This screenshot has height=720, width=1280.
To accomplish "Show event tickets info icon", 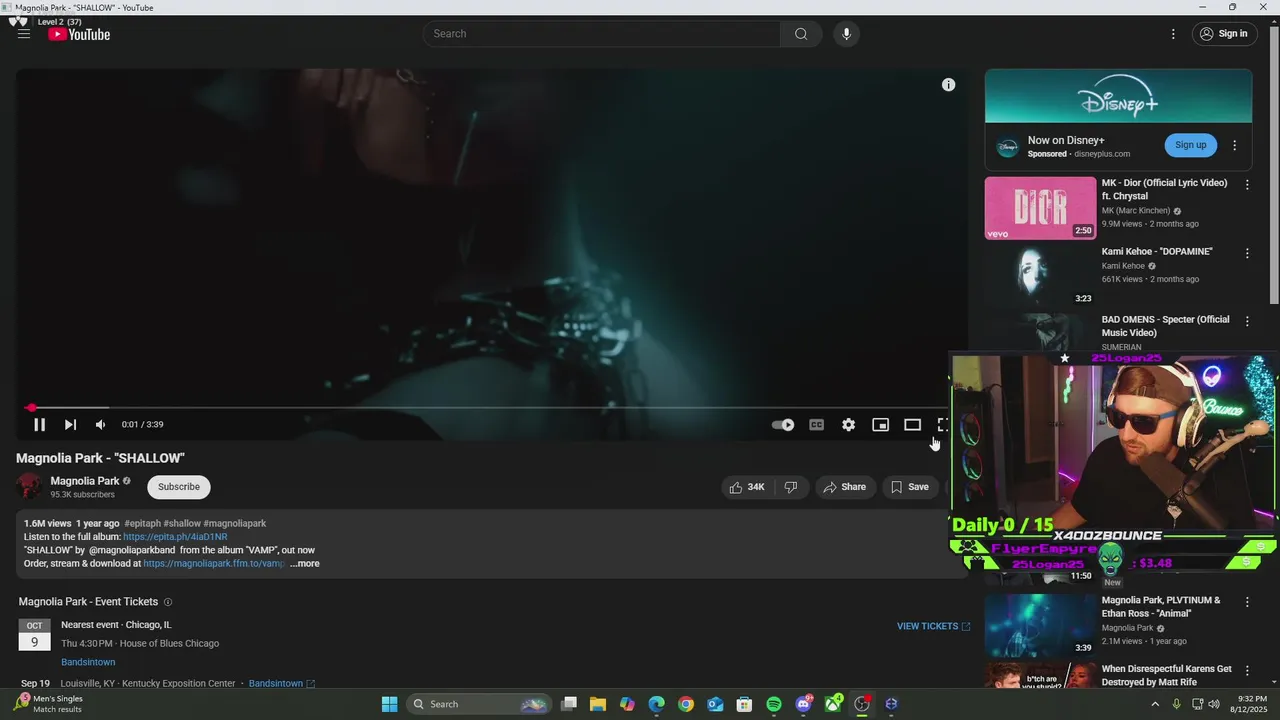I will pos(168,602).
